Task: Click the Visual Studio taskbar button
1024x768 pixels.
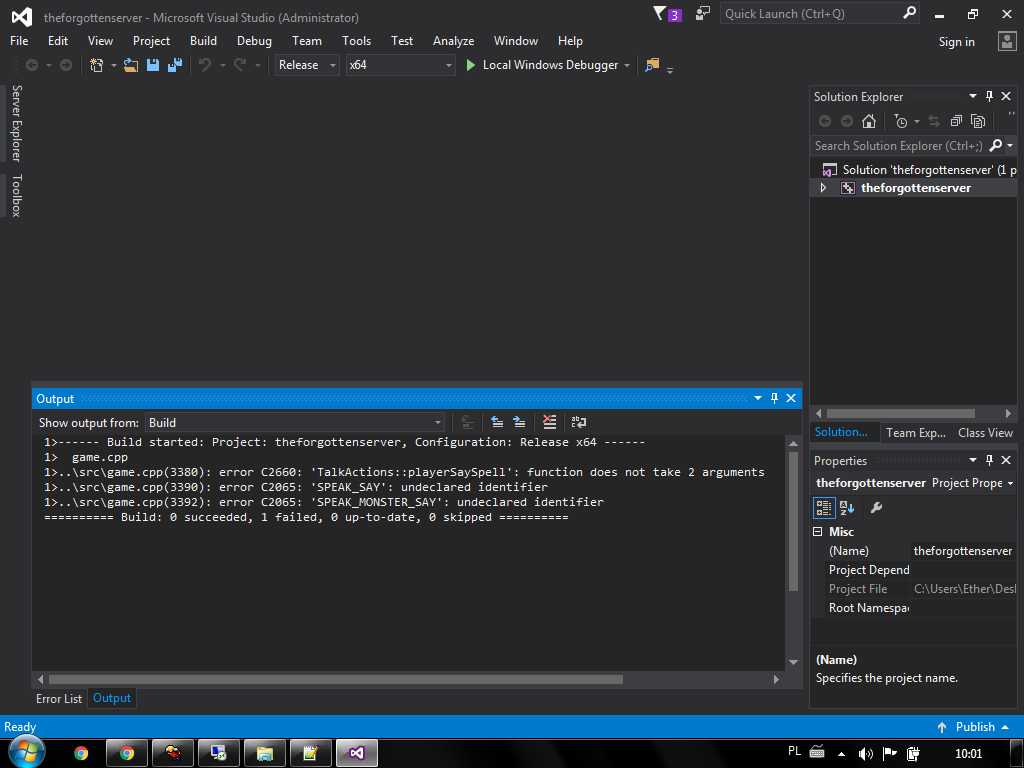Action: point(357,753)
